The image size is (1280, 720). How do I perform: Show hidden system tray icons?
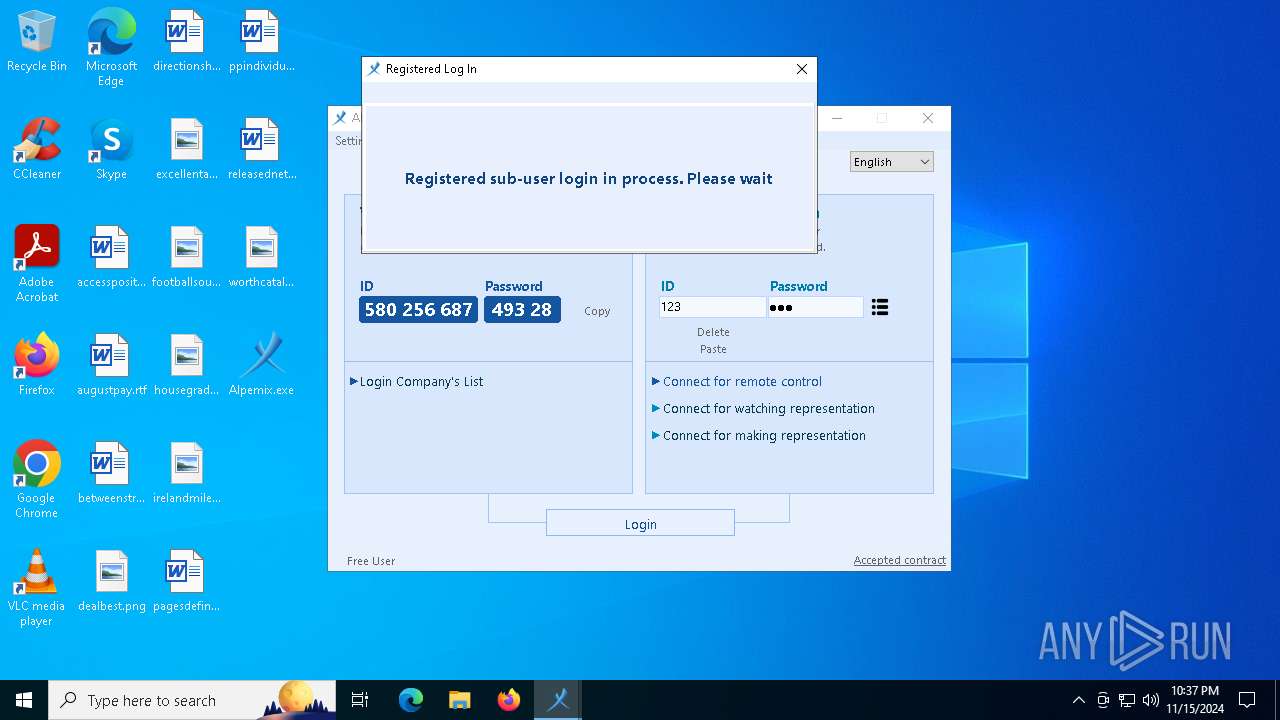[x=1078, y=700]
